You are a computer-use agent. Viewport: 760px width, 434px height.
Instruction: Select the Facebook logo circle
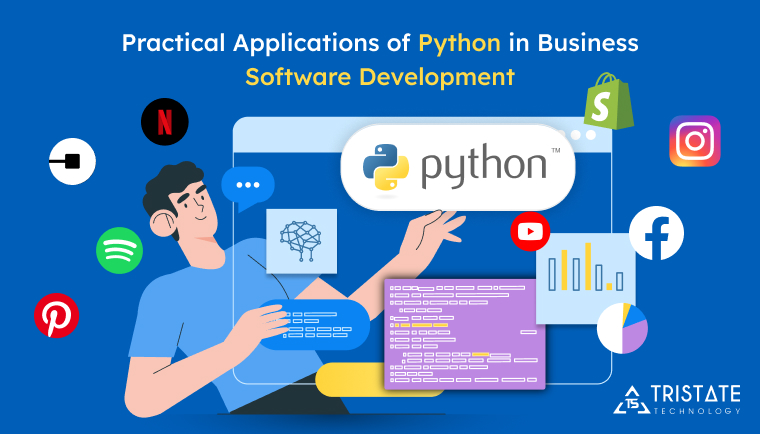point(656,233)
